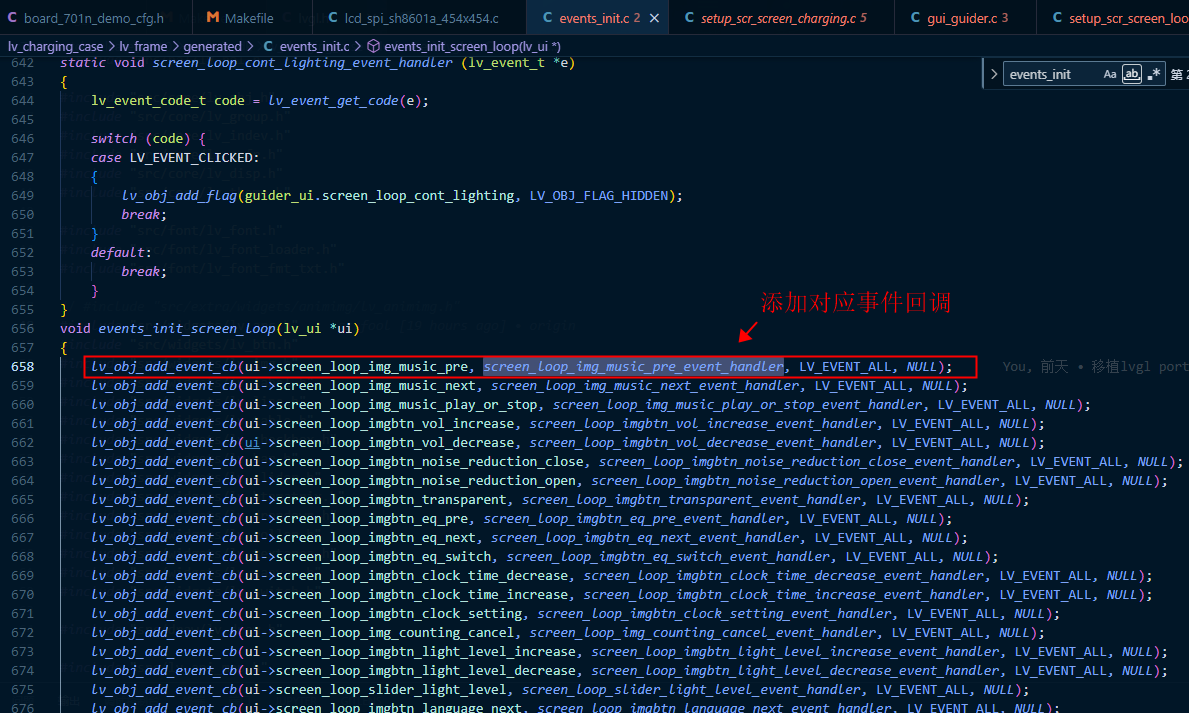Click the highlighted screen_loop_img_music_pre_event_handler text
This screenshot has height=713, width=1189.
pos(633,366)
